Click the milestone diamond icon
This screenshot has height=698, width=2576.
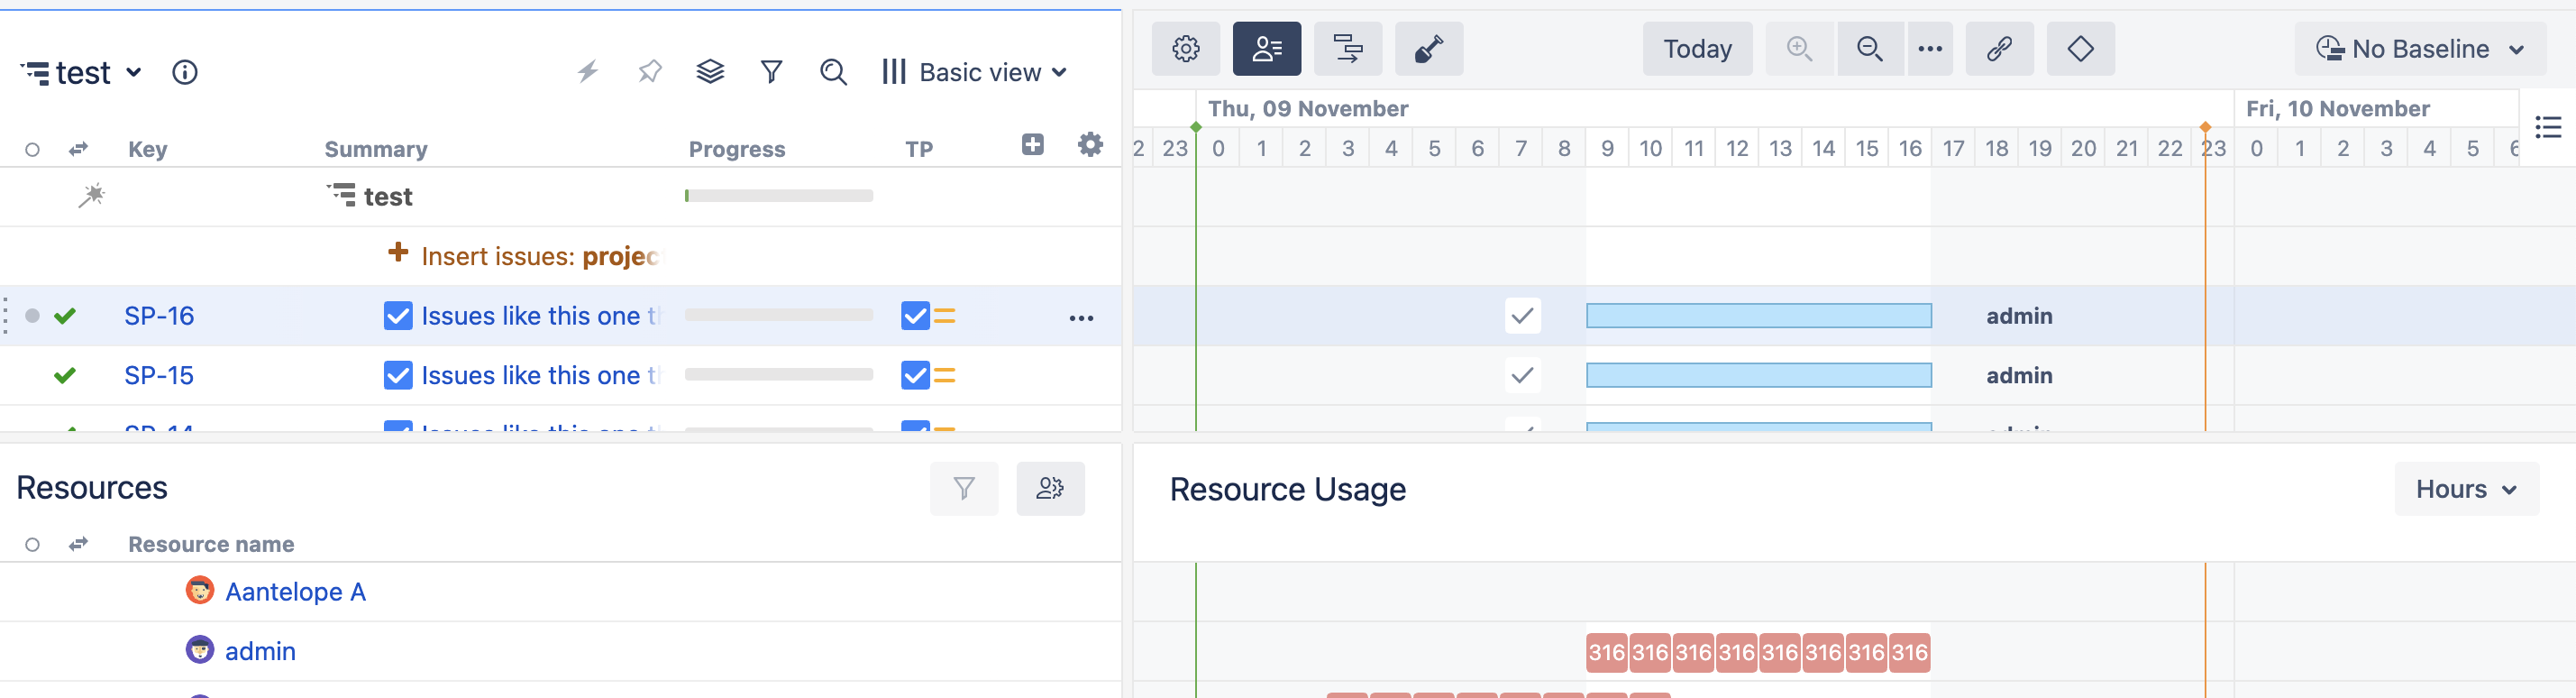[x=2080, y=49]
